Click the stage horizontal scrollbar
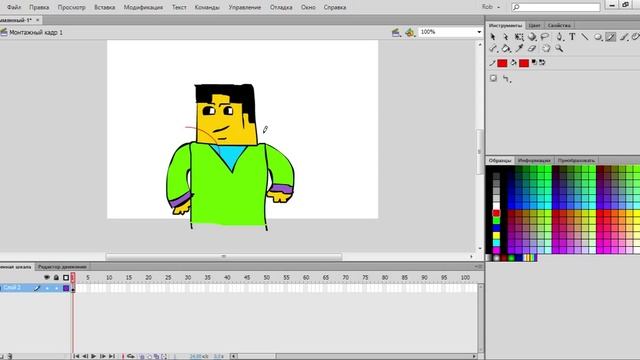Screen dimensions: 640x360 tap(224, 257)
